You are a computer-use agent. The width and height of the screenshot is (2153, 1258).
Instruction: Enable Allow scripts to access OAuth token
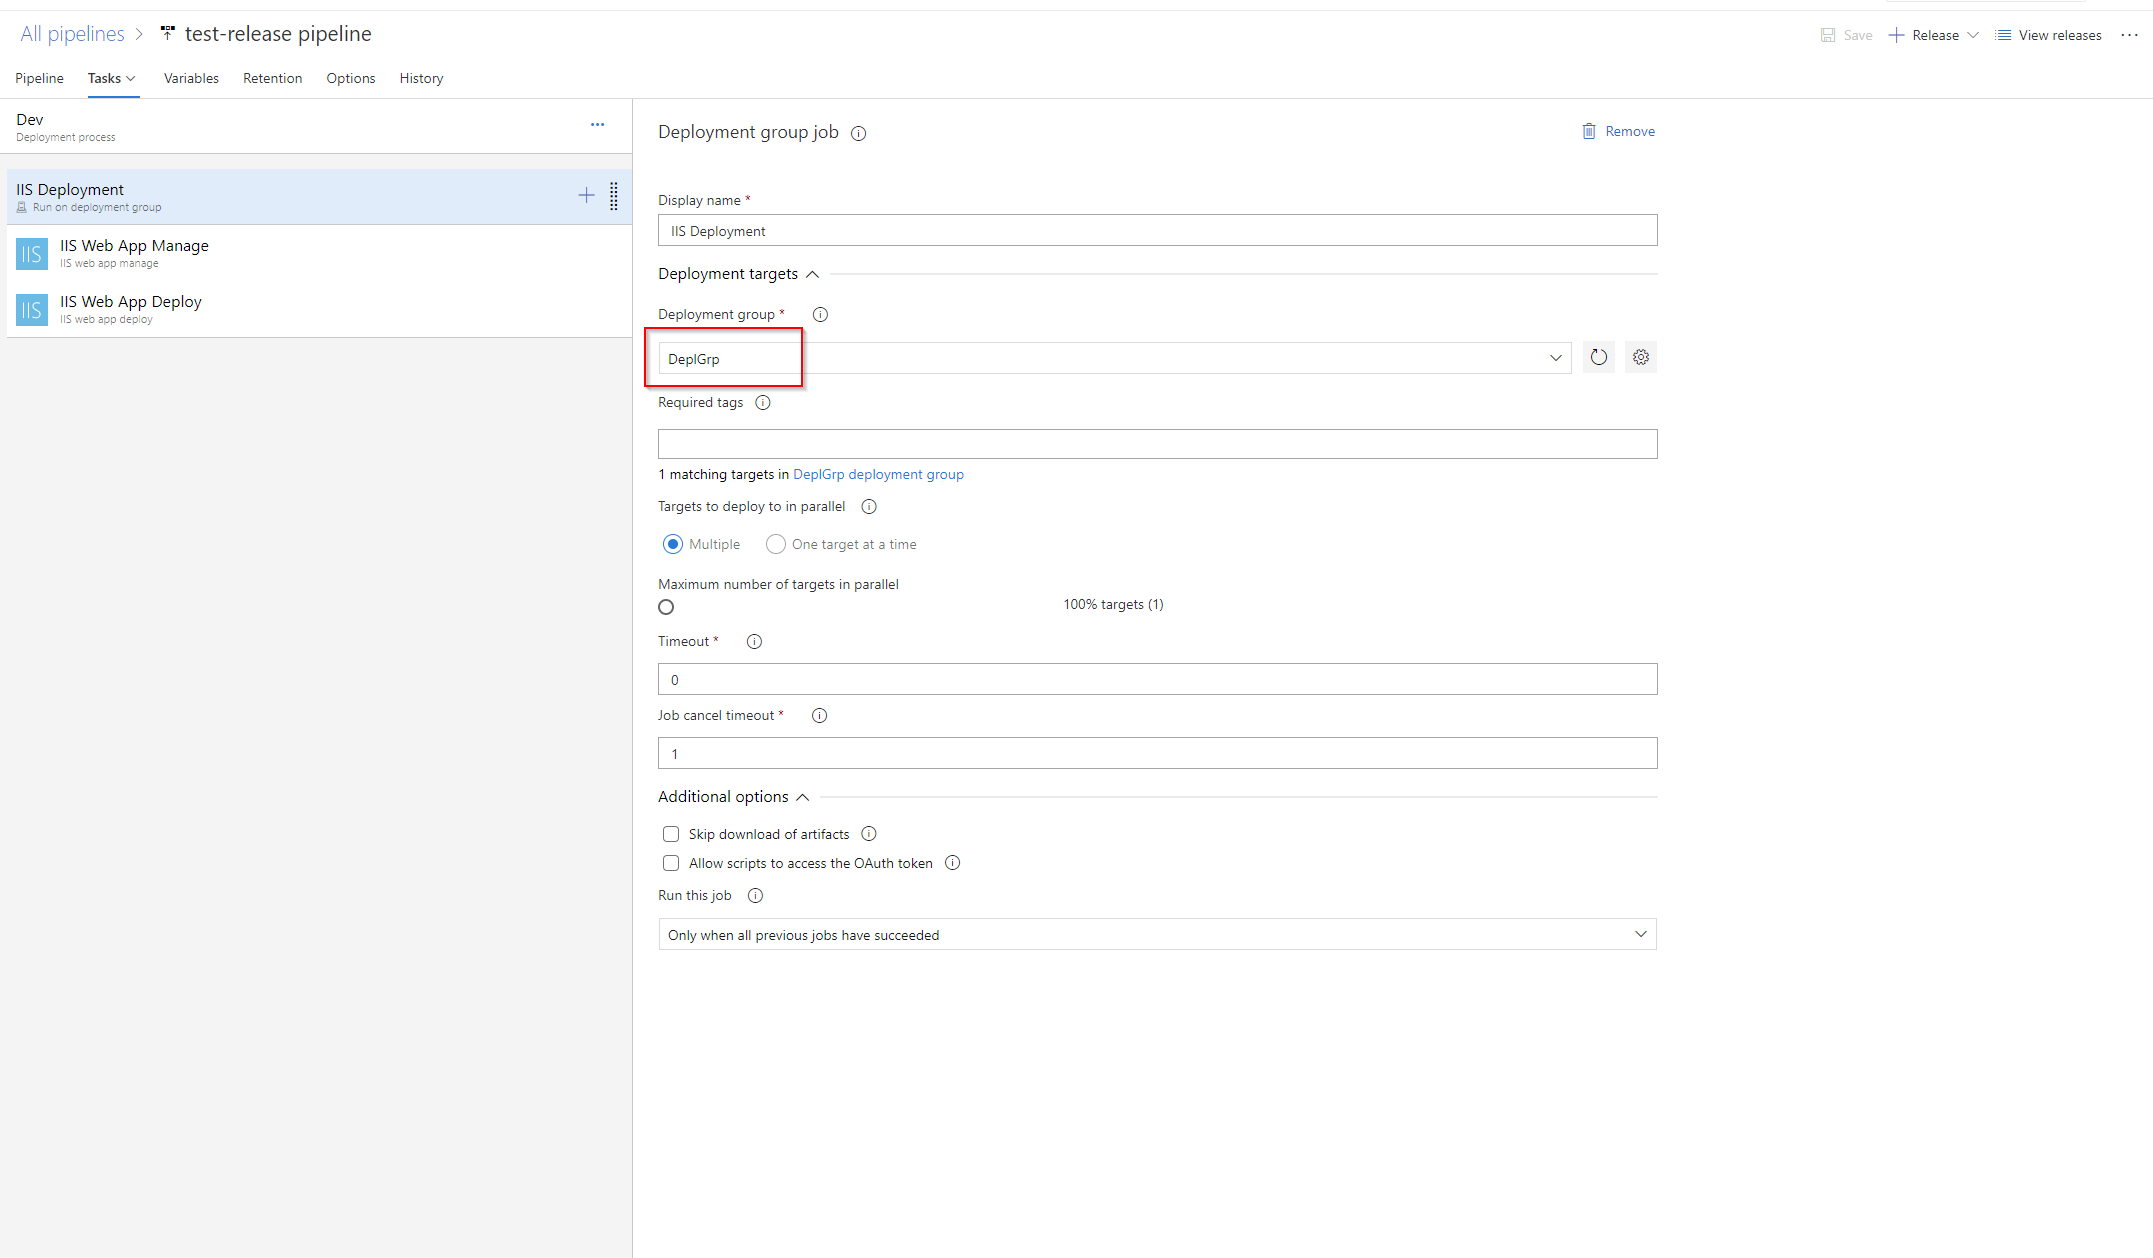pyautogui.click(x=668, y=863)
